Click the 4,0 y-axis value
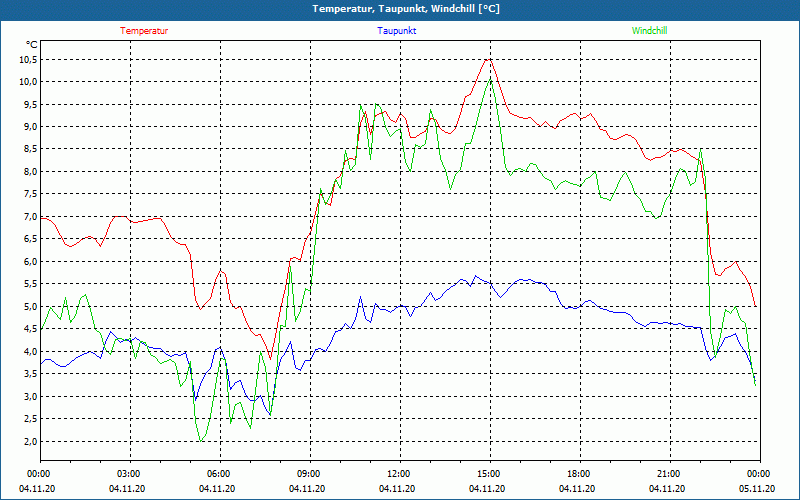Viewport: 800px width, 500px height. point(31,352)
